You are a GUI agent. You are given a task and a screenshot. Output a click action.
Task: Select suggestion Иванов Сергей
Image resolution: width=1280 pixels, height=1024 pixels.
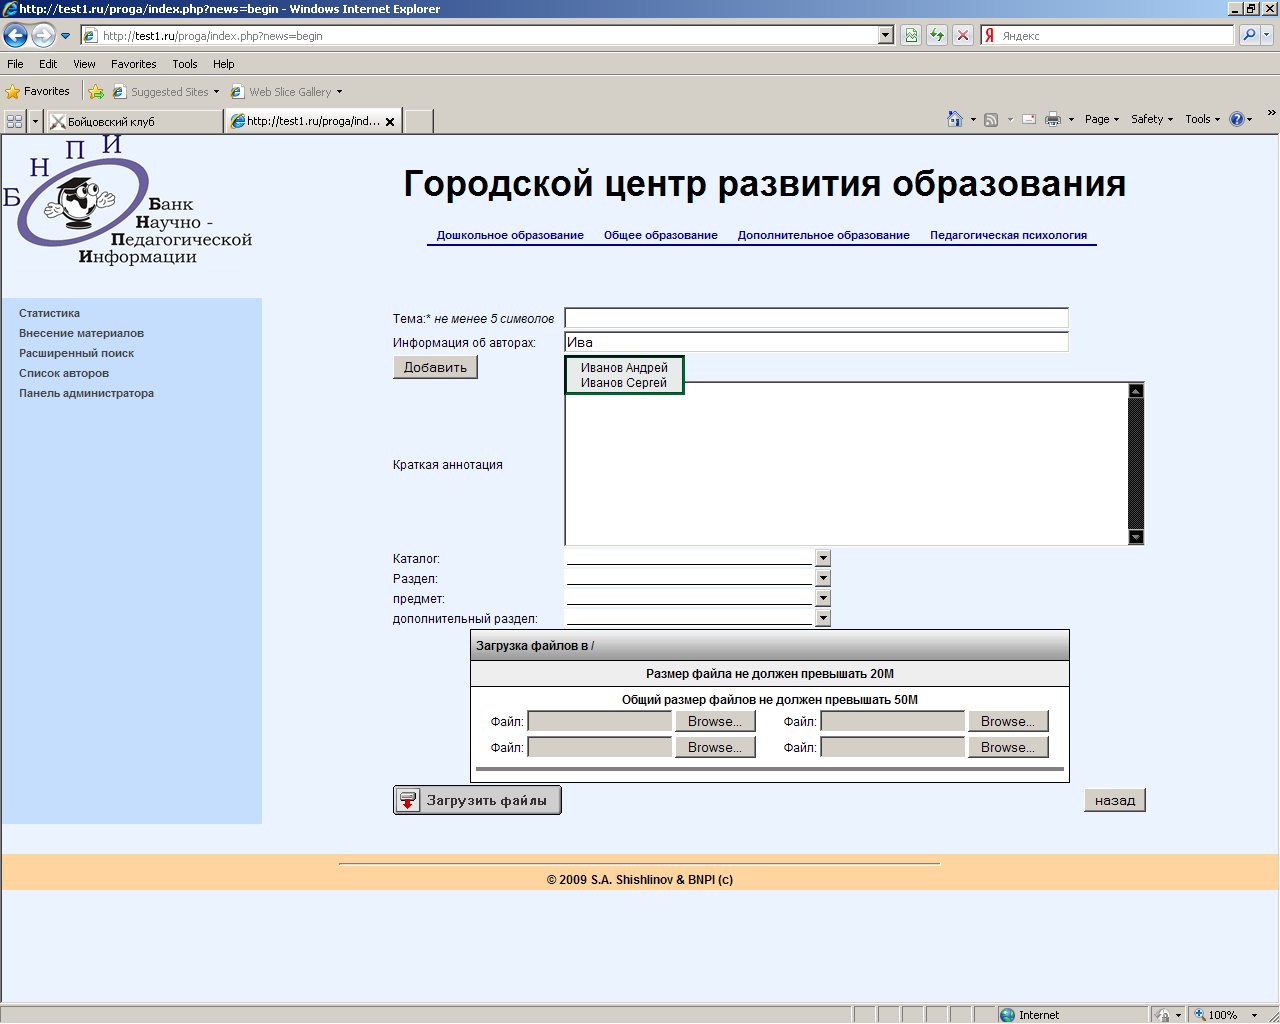click(624, 383)
